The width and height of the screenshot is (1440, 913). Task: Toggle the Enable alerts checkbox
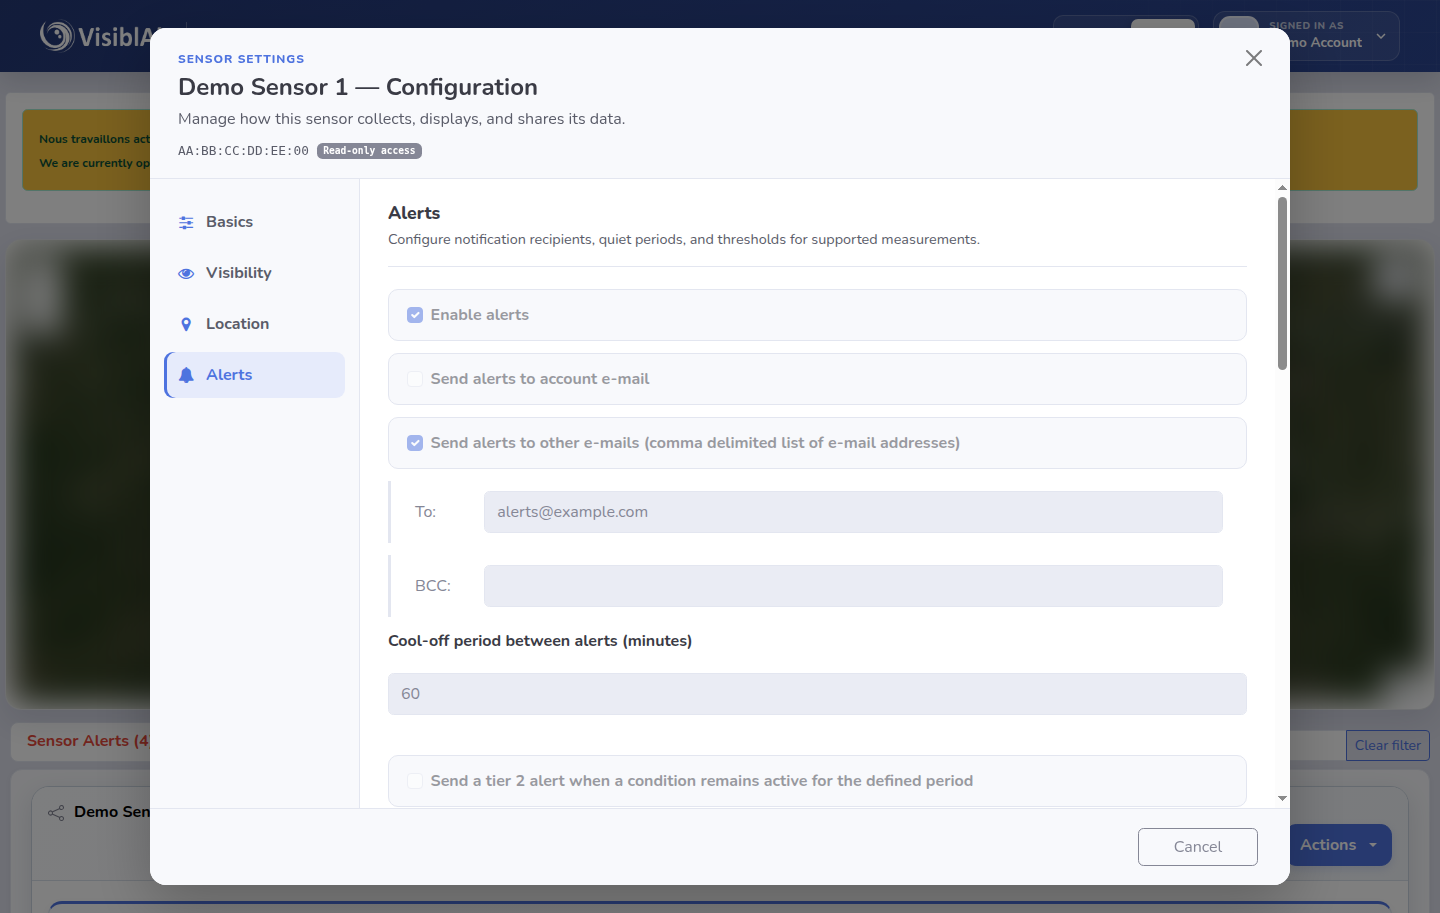point(415,315)
